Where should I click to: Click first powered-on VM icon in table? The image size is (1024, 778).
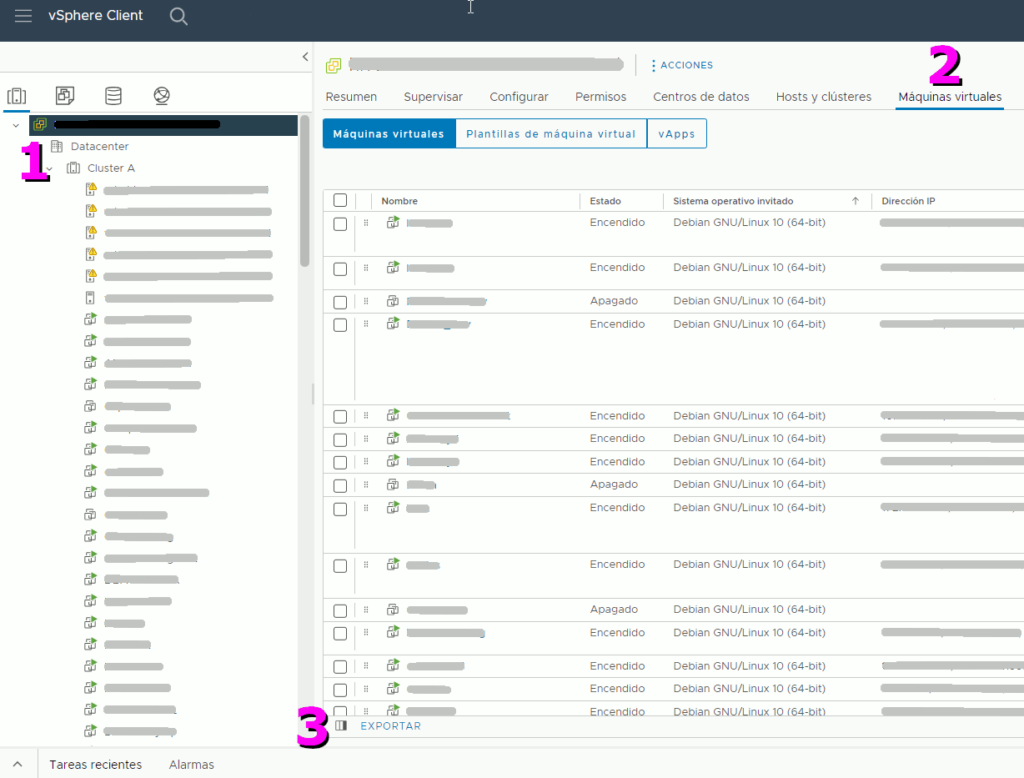click(x=392, y=222)
